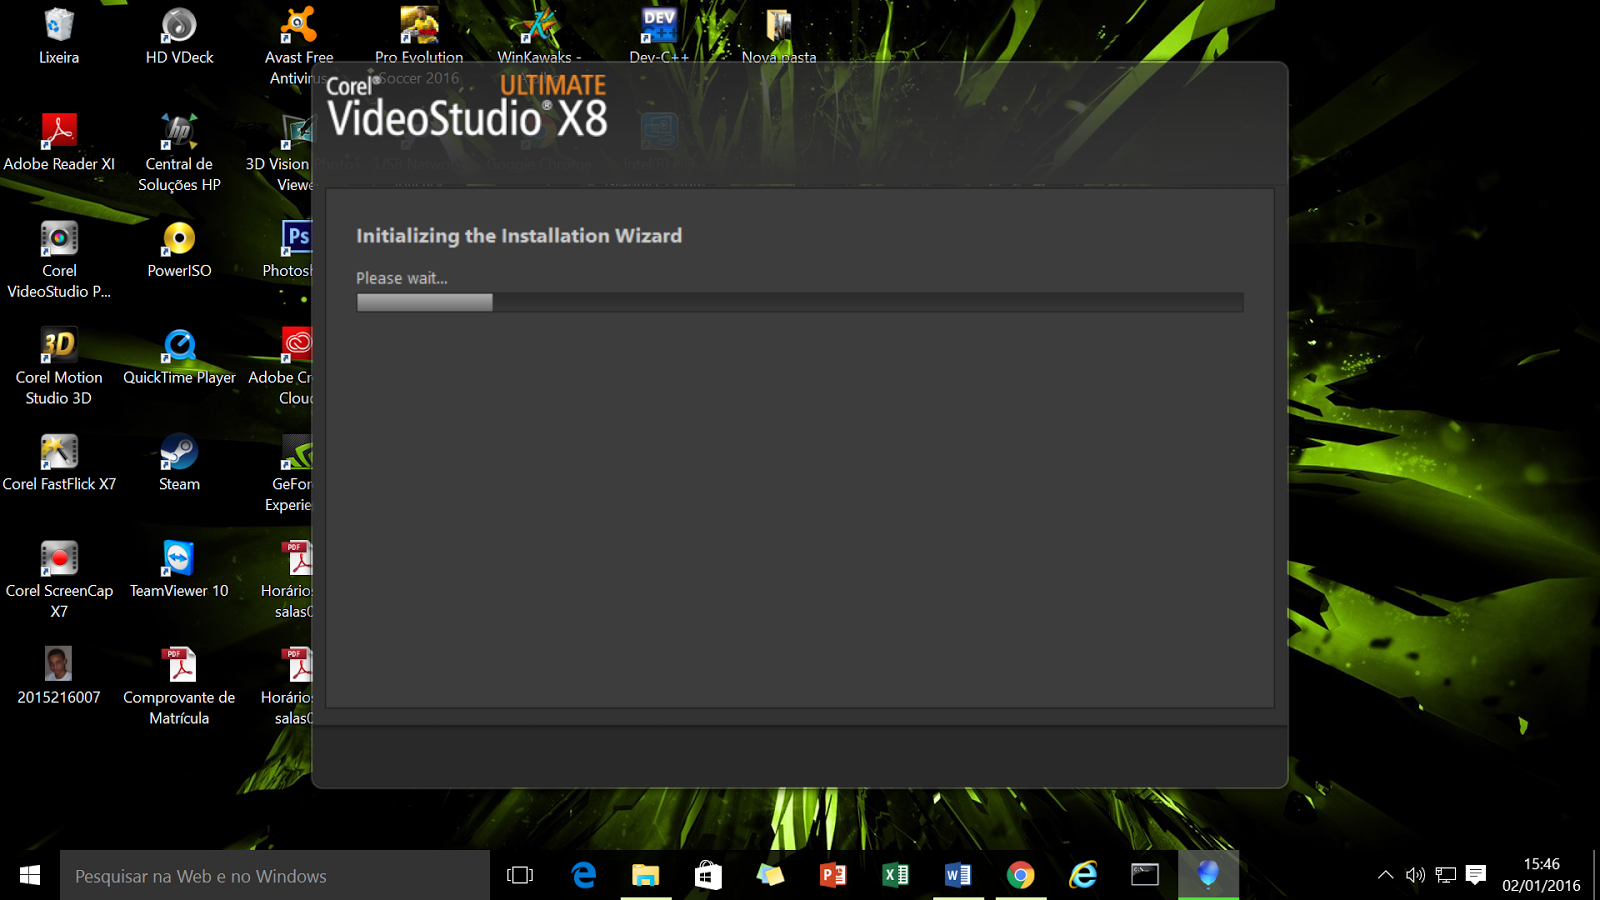
Task: Click the Pesquisar search field
Action: click(275, 875)
